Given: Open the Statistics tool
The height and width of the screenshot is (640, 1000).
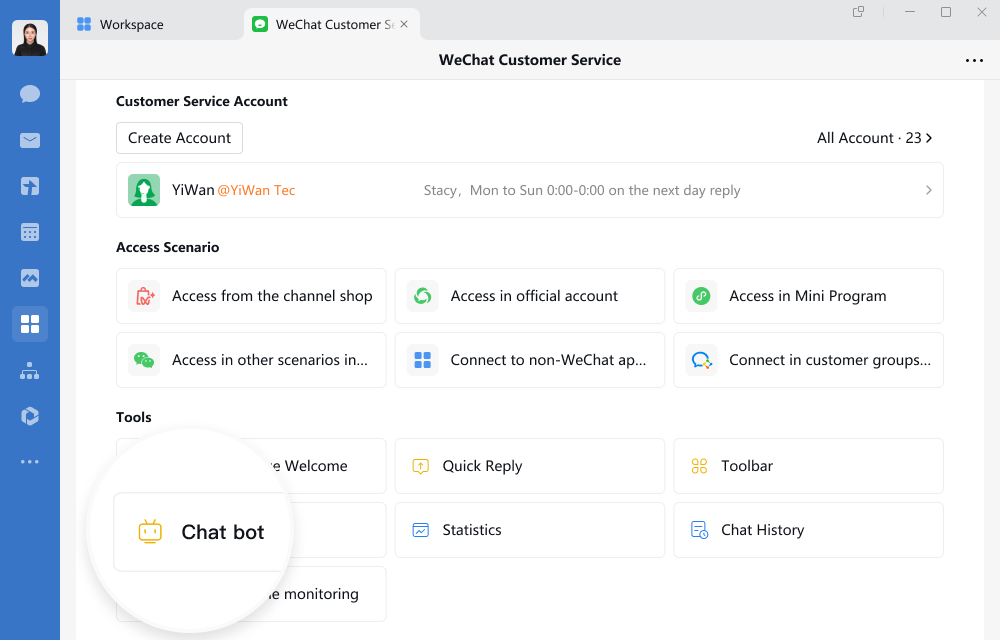Looking at the screenshot, I should pos(529,530).
